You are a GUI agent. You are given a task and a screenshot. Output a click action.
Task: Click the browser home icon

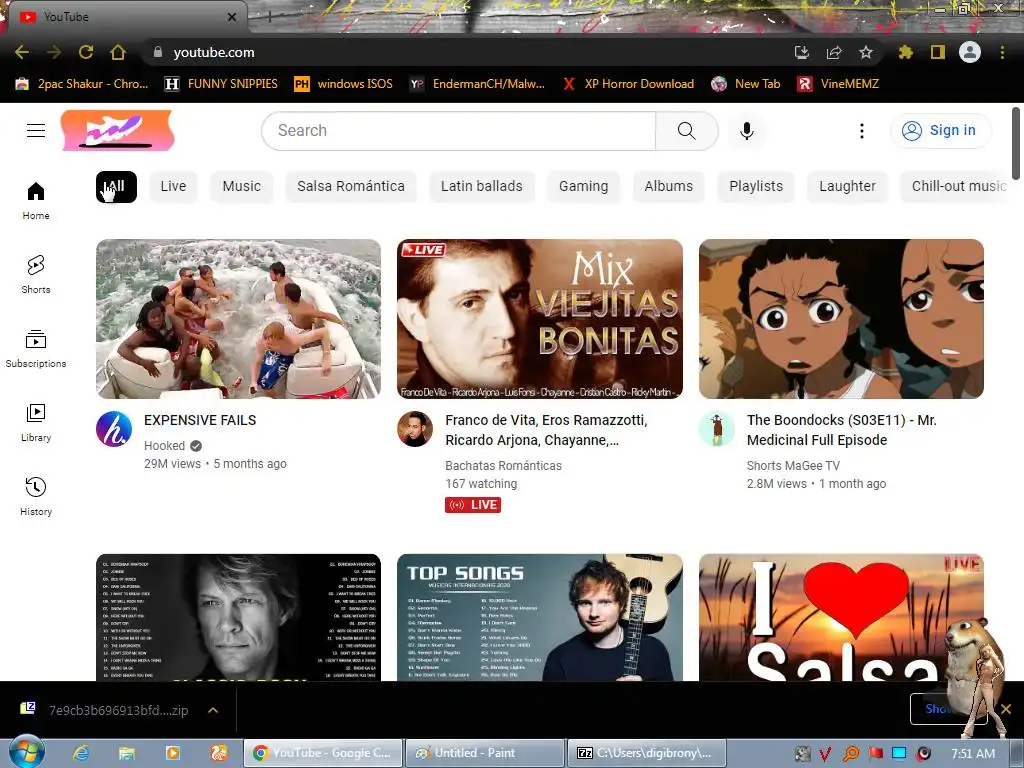[x=118, y=52]
